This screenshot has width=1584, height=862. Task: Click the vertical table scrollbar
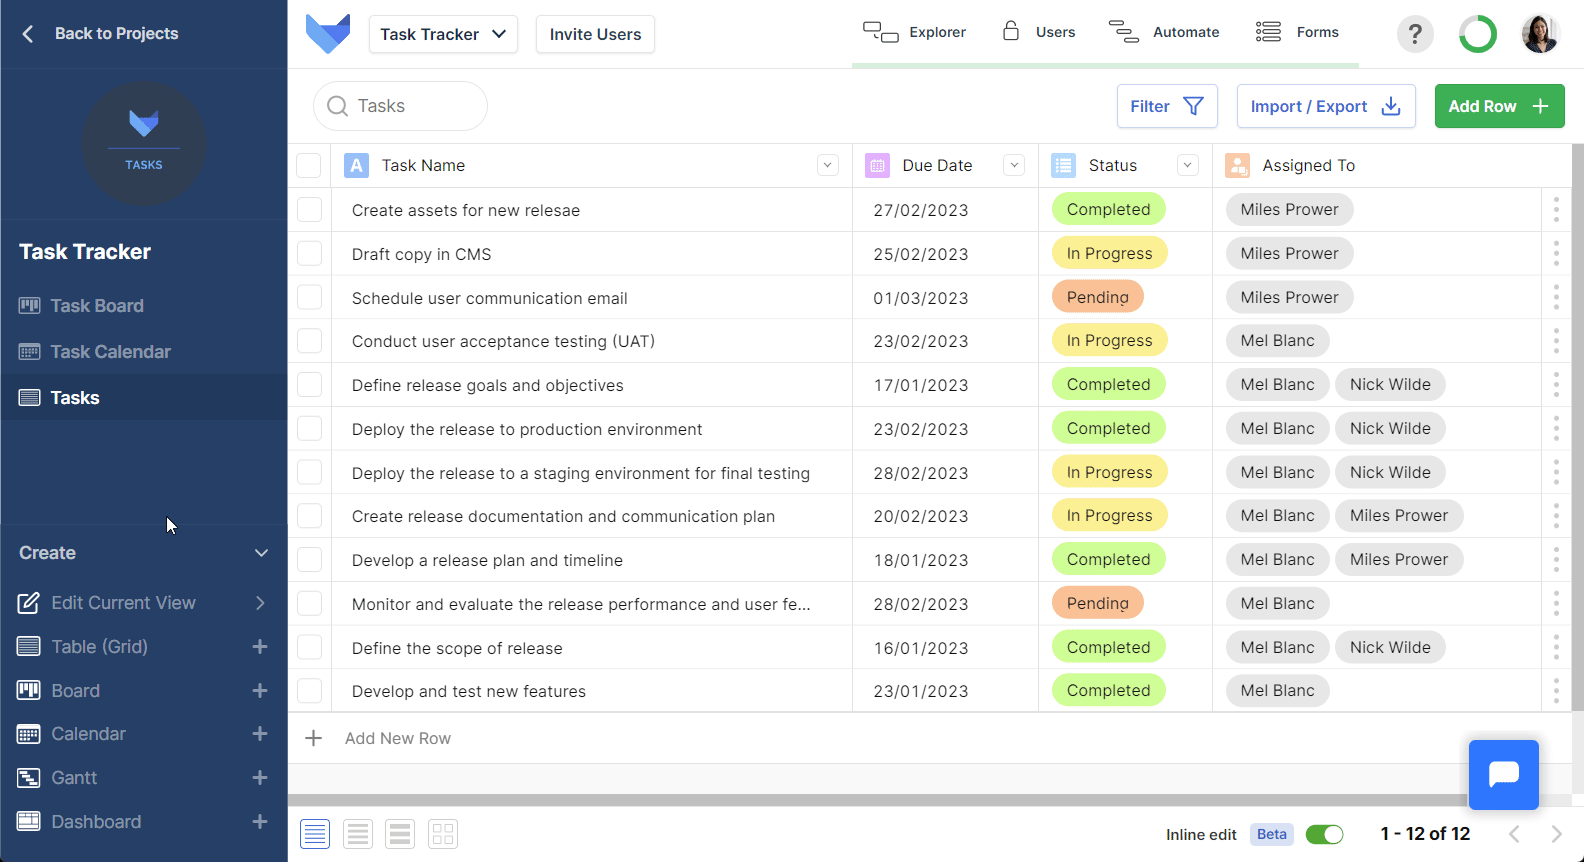pos(1578,428)
